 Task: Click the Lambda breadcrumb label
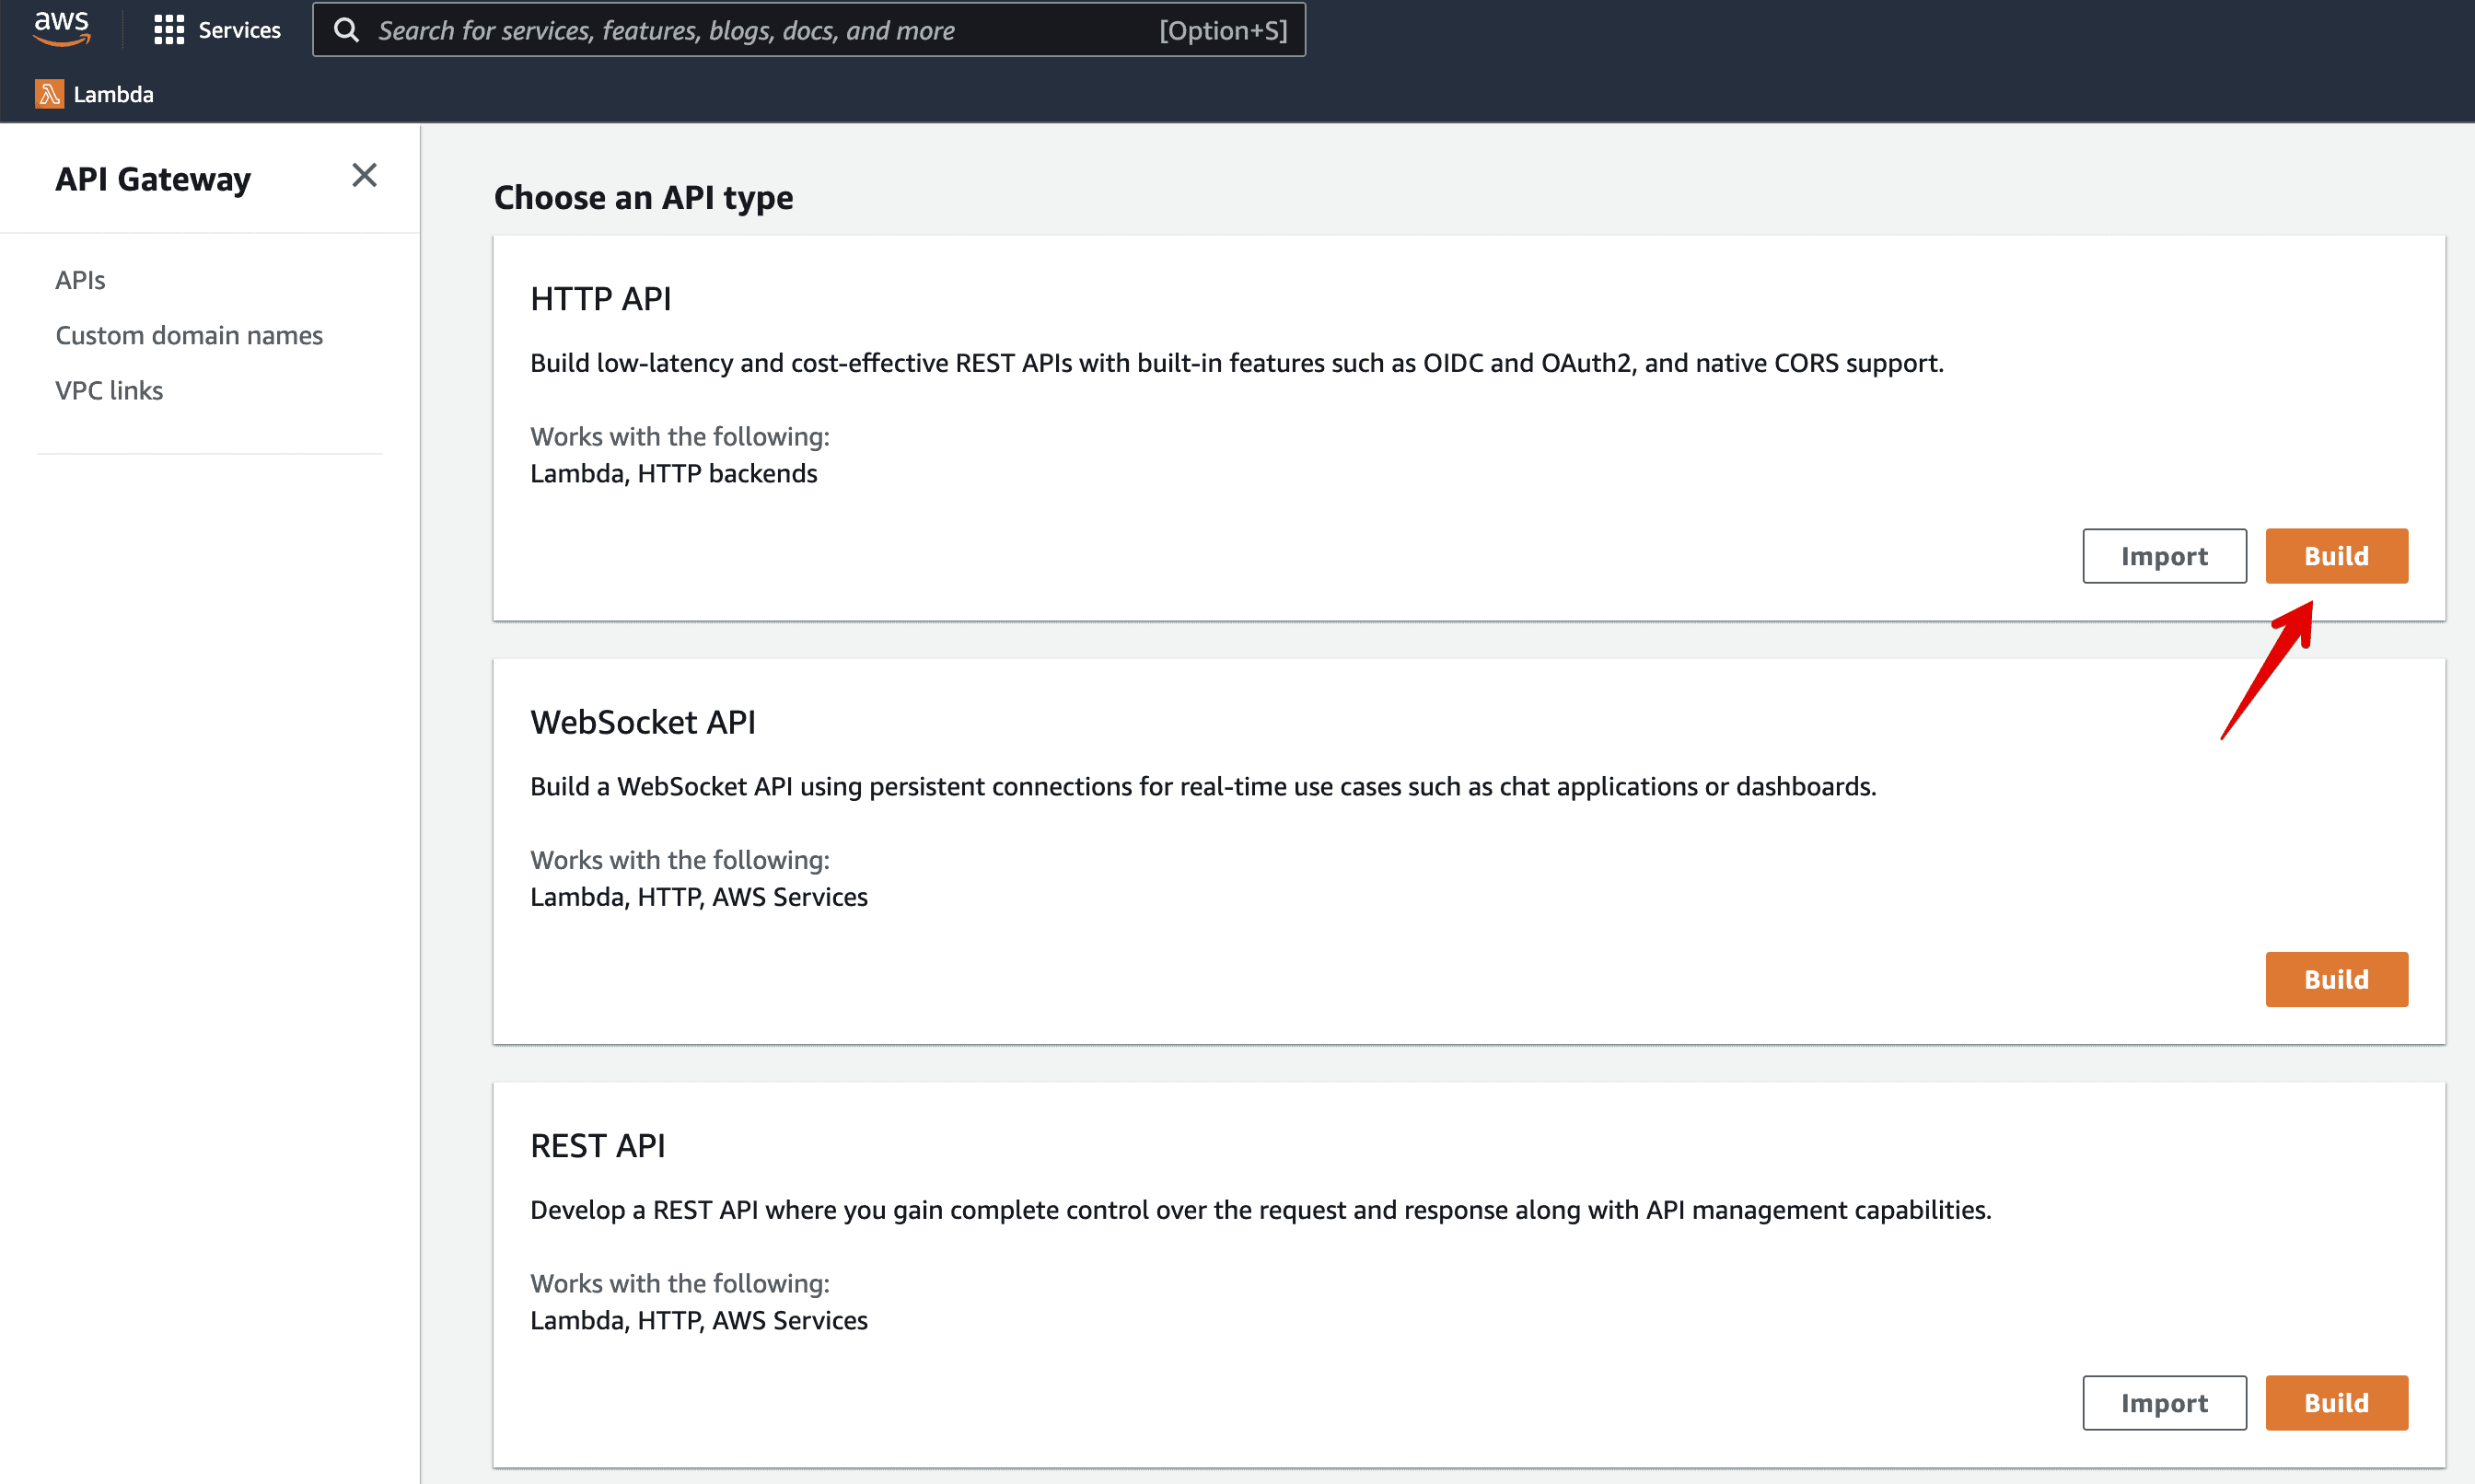point(113,93)
